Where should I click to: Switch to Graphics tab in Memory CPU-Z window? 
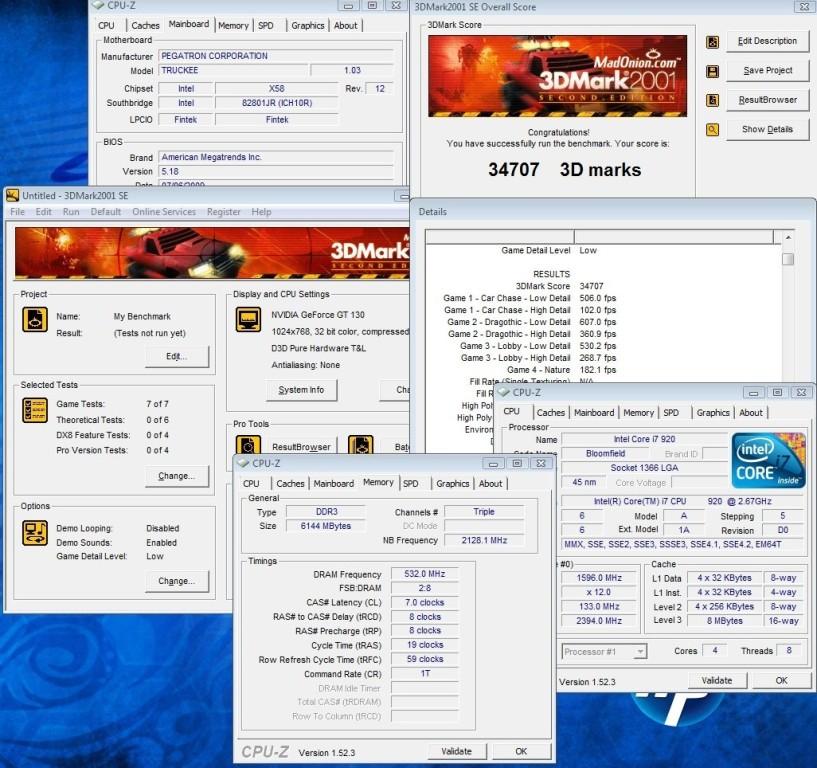coord(453,484)
